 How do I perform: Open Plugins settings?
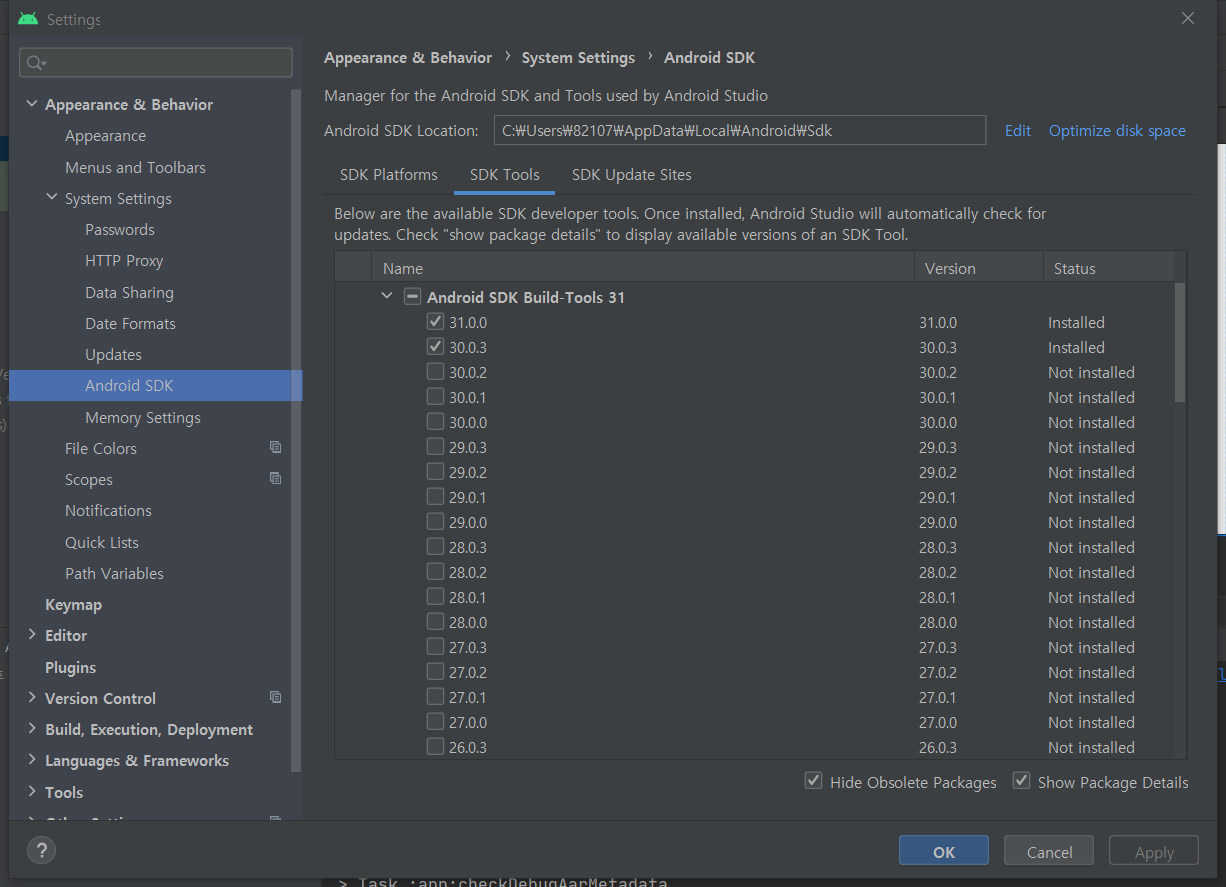(70, 668)
